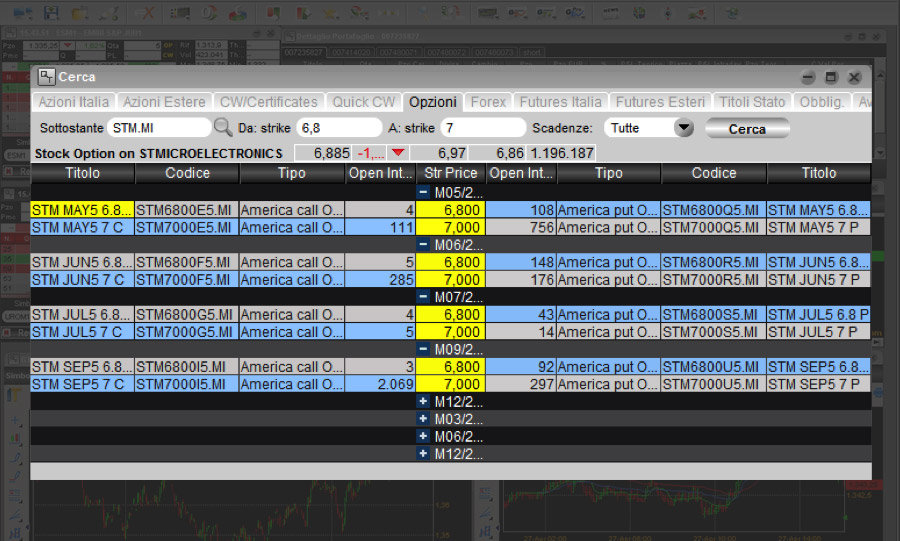
Task: Minimize the Cerca dialog window
Action: tap(808, 77)
